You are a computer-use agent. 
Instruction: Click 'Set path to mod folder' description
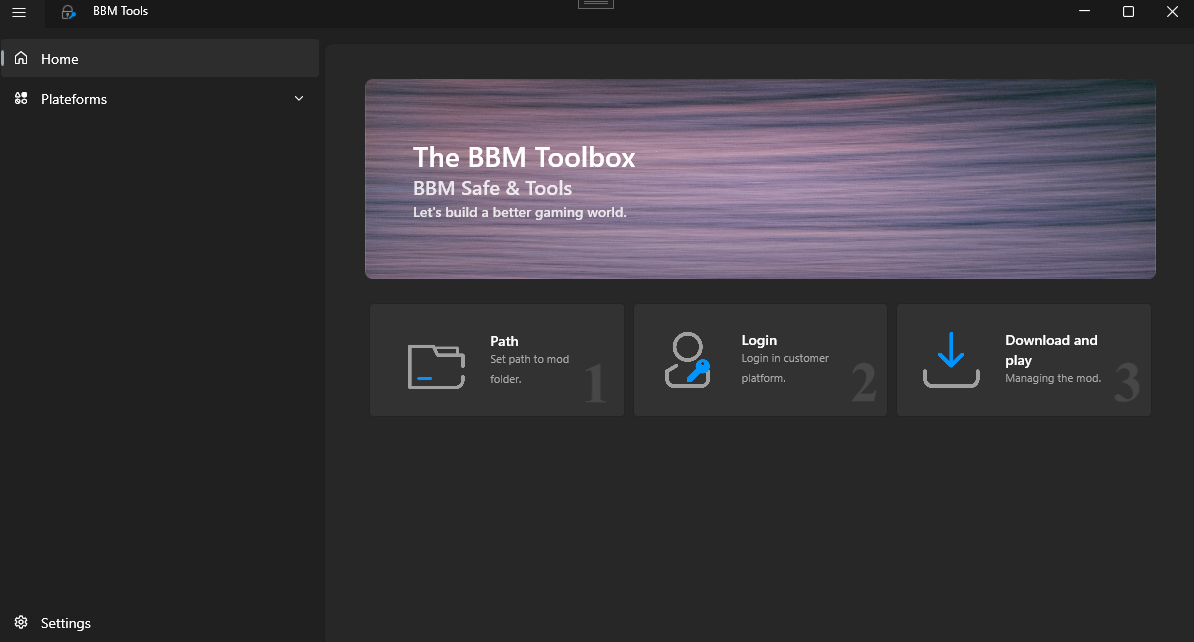pos(529,369)
